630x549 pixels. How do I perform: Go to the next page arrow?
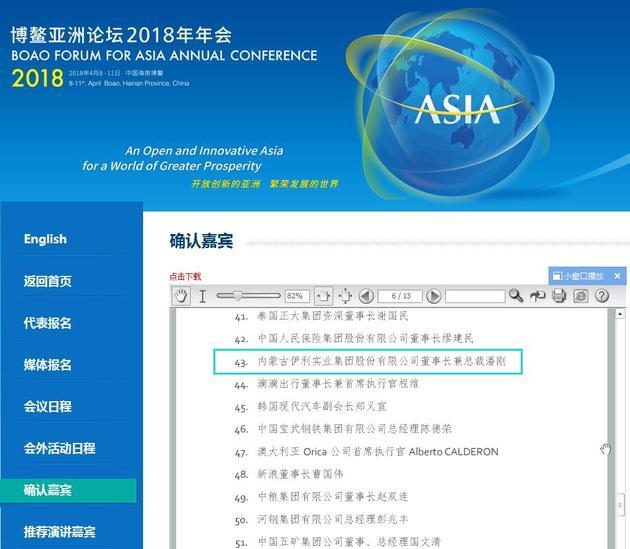coord(434,296)
